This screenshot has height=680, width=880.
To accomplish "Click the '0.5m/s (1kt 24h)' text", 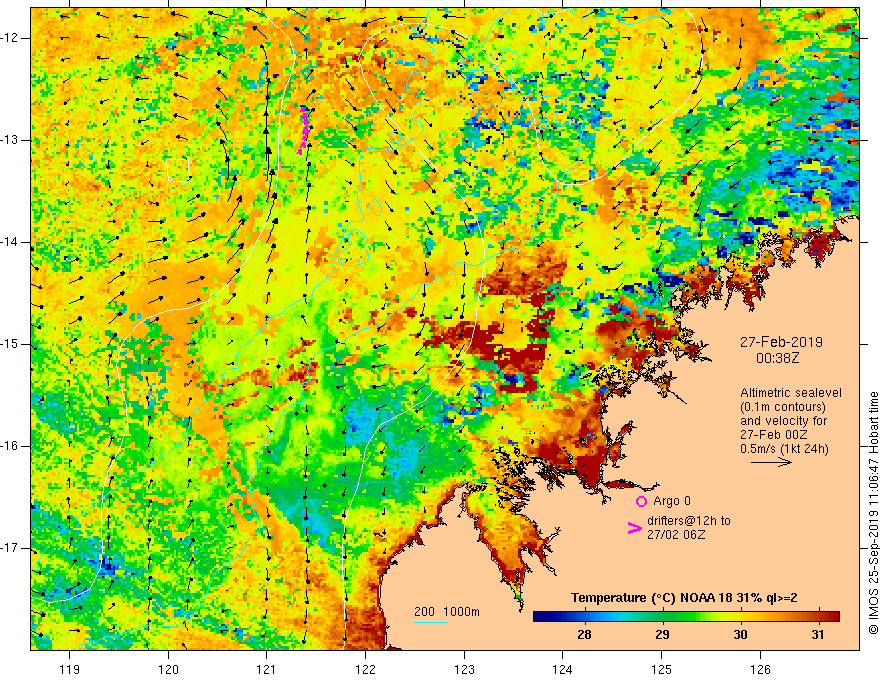I will [x=784, y=449].
